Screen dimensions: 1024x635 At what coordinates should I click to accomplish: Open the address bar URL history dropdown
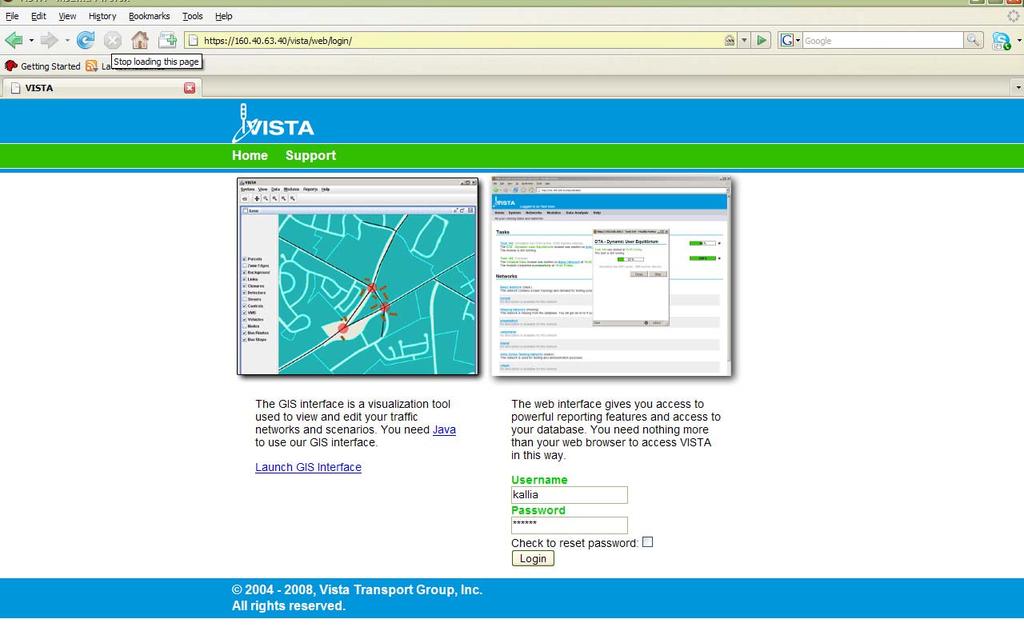click(x=744, y=41)
